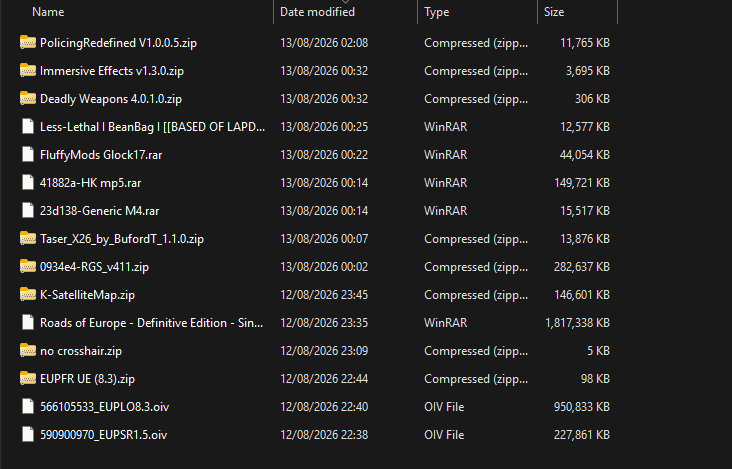Viewport: 732px width, 469px height.
Task: Click the date 13/08/2026 02:08
Action: [324, 43]
